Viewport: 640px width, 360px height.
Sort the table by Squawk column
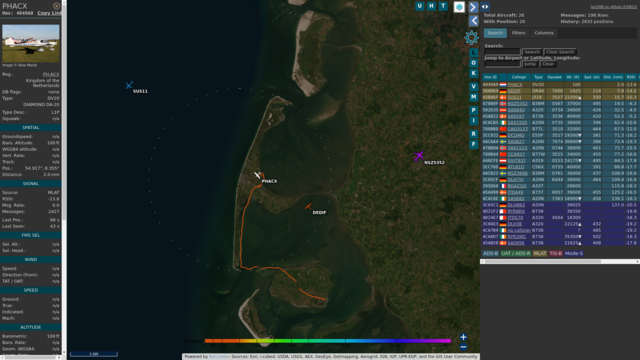(554, 77)
